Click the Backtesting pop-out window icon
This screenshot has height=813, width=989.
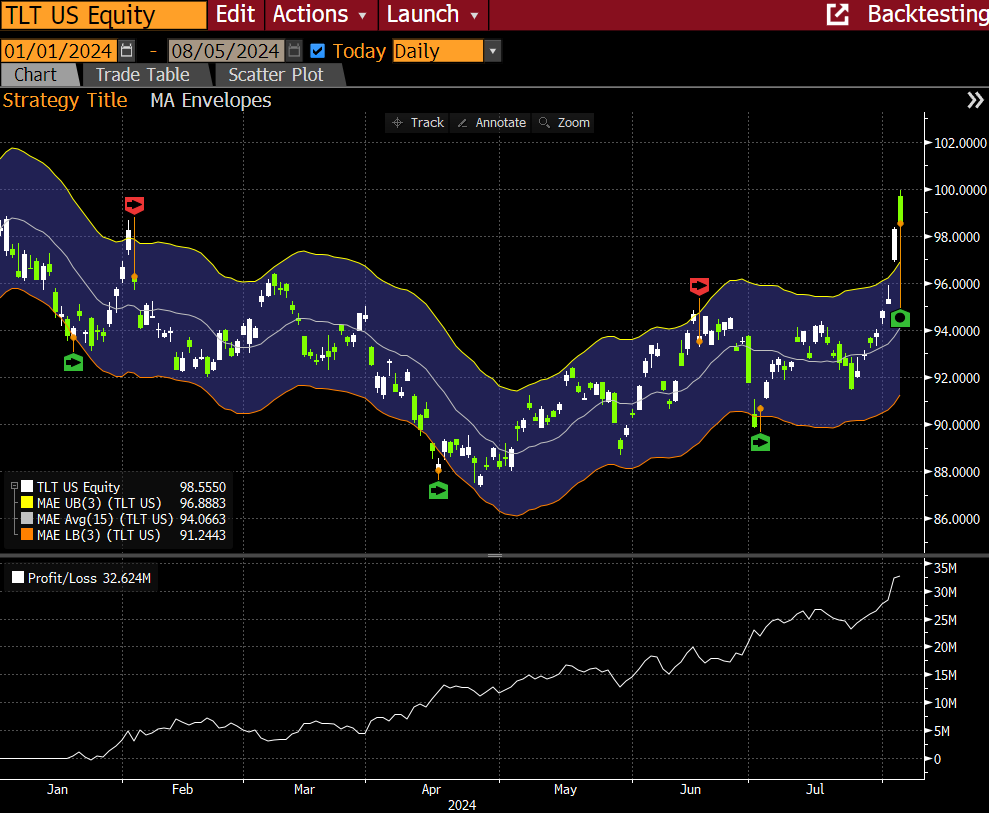tap(837, 14)
